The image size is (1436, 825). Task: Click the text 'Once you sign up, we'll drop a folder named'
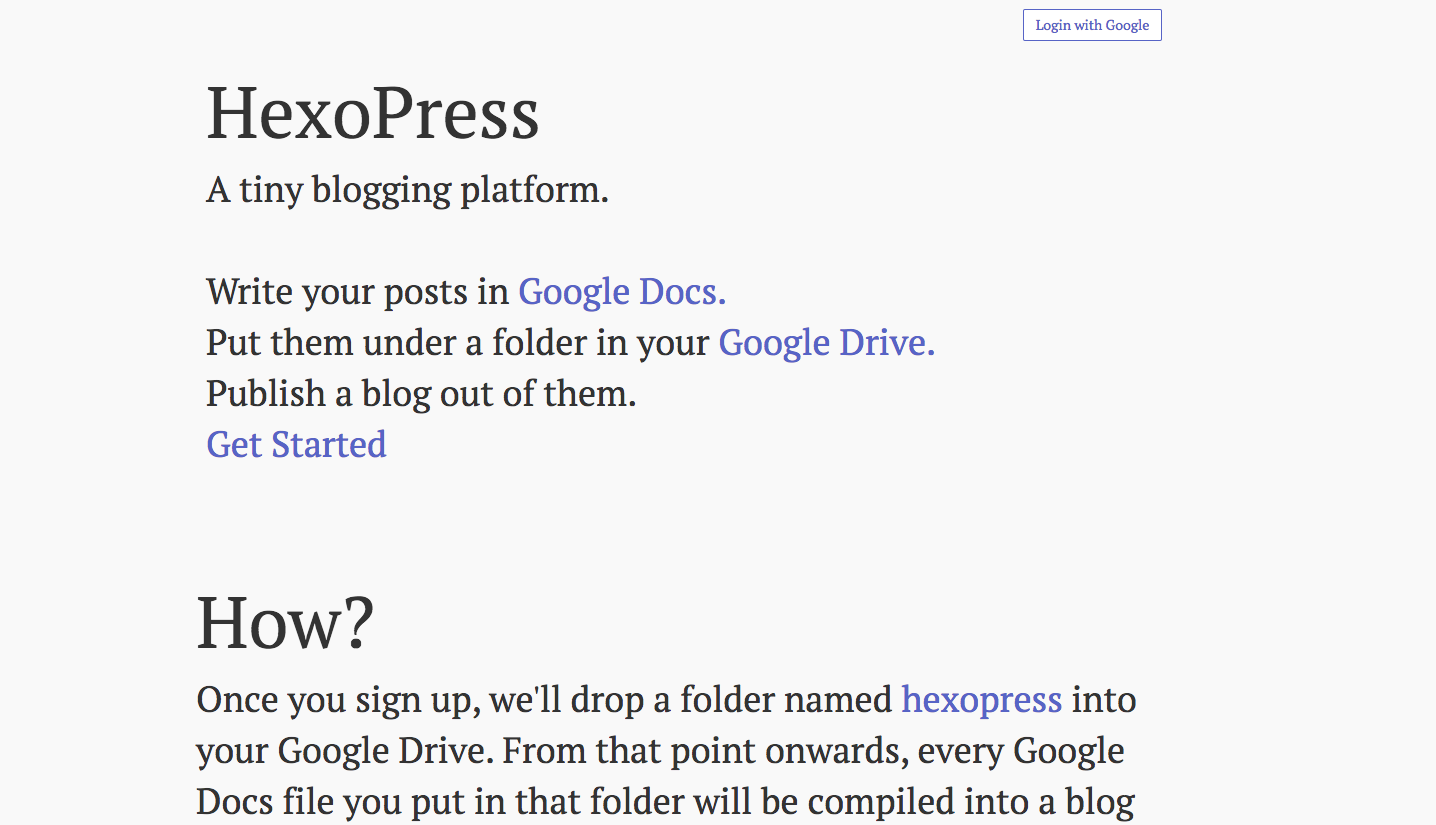tap(545, 699)
